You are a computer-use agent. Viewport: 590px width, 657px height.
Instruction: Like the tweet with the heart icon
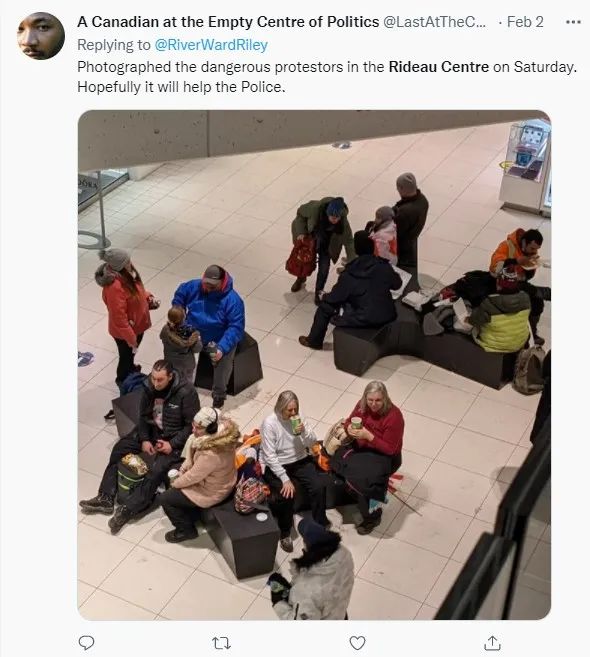point(357,643)
